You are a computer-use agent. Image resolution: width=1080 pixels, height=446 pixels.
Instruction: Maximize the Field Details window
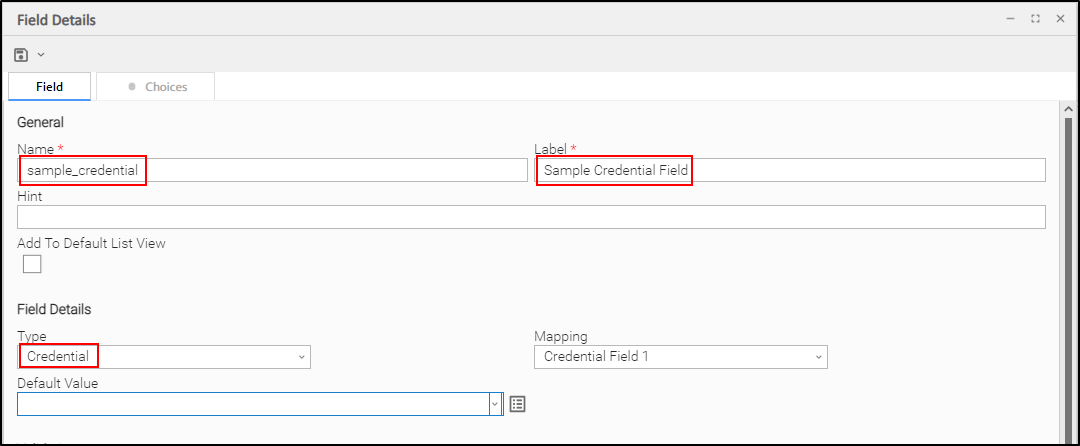(1035, 19)
